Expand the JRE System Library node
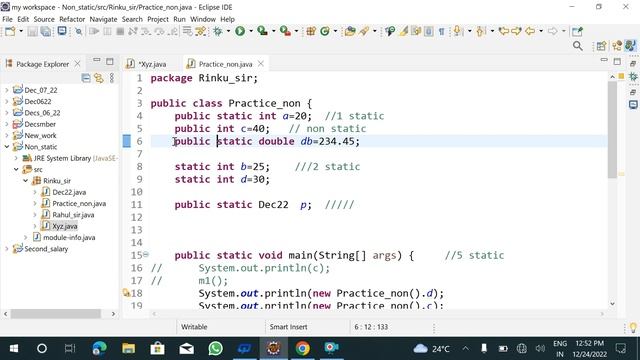 (x=16, y=158)
